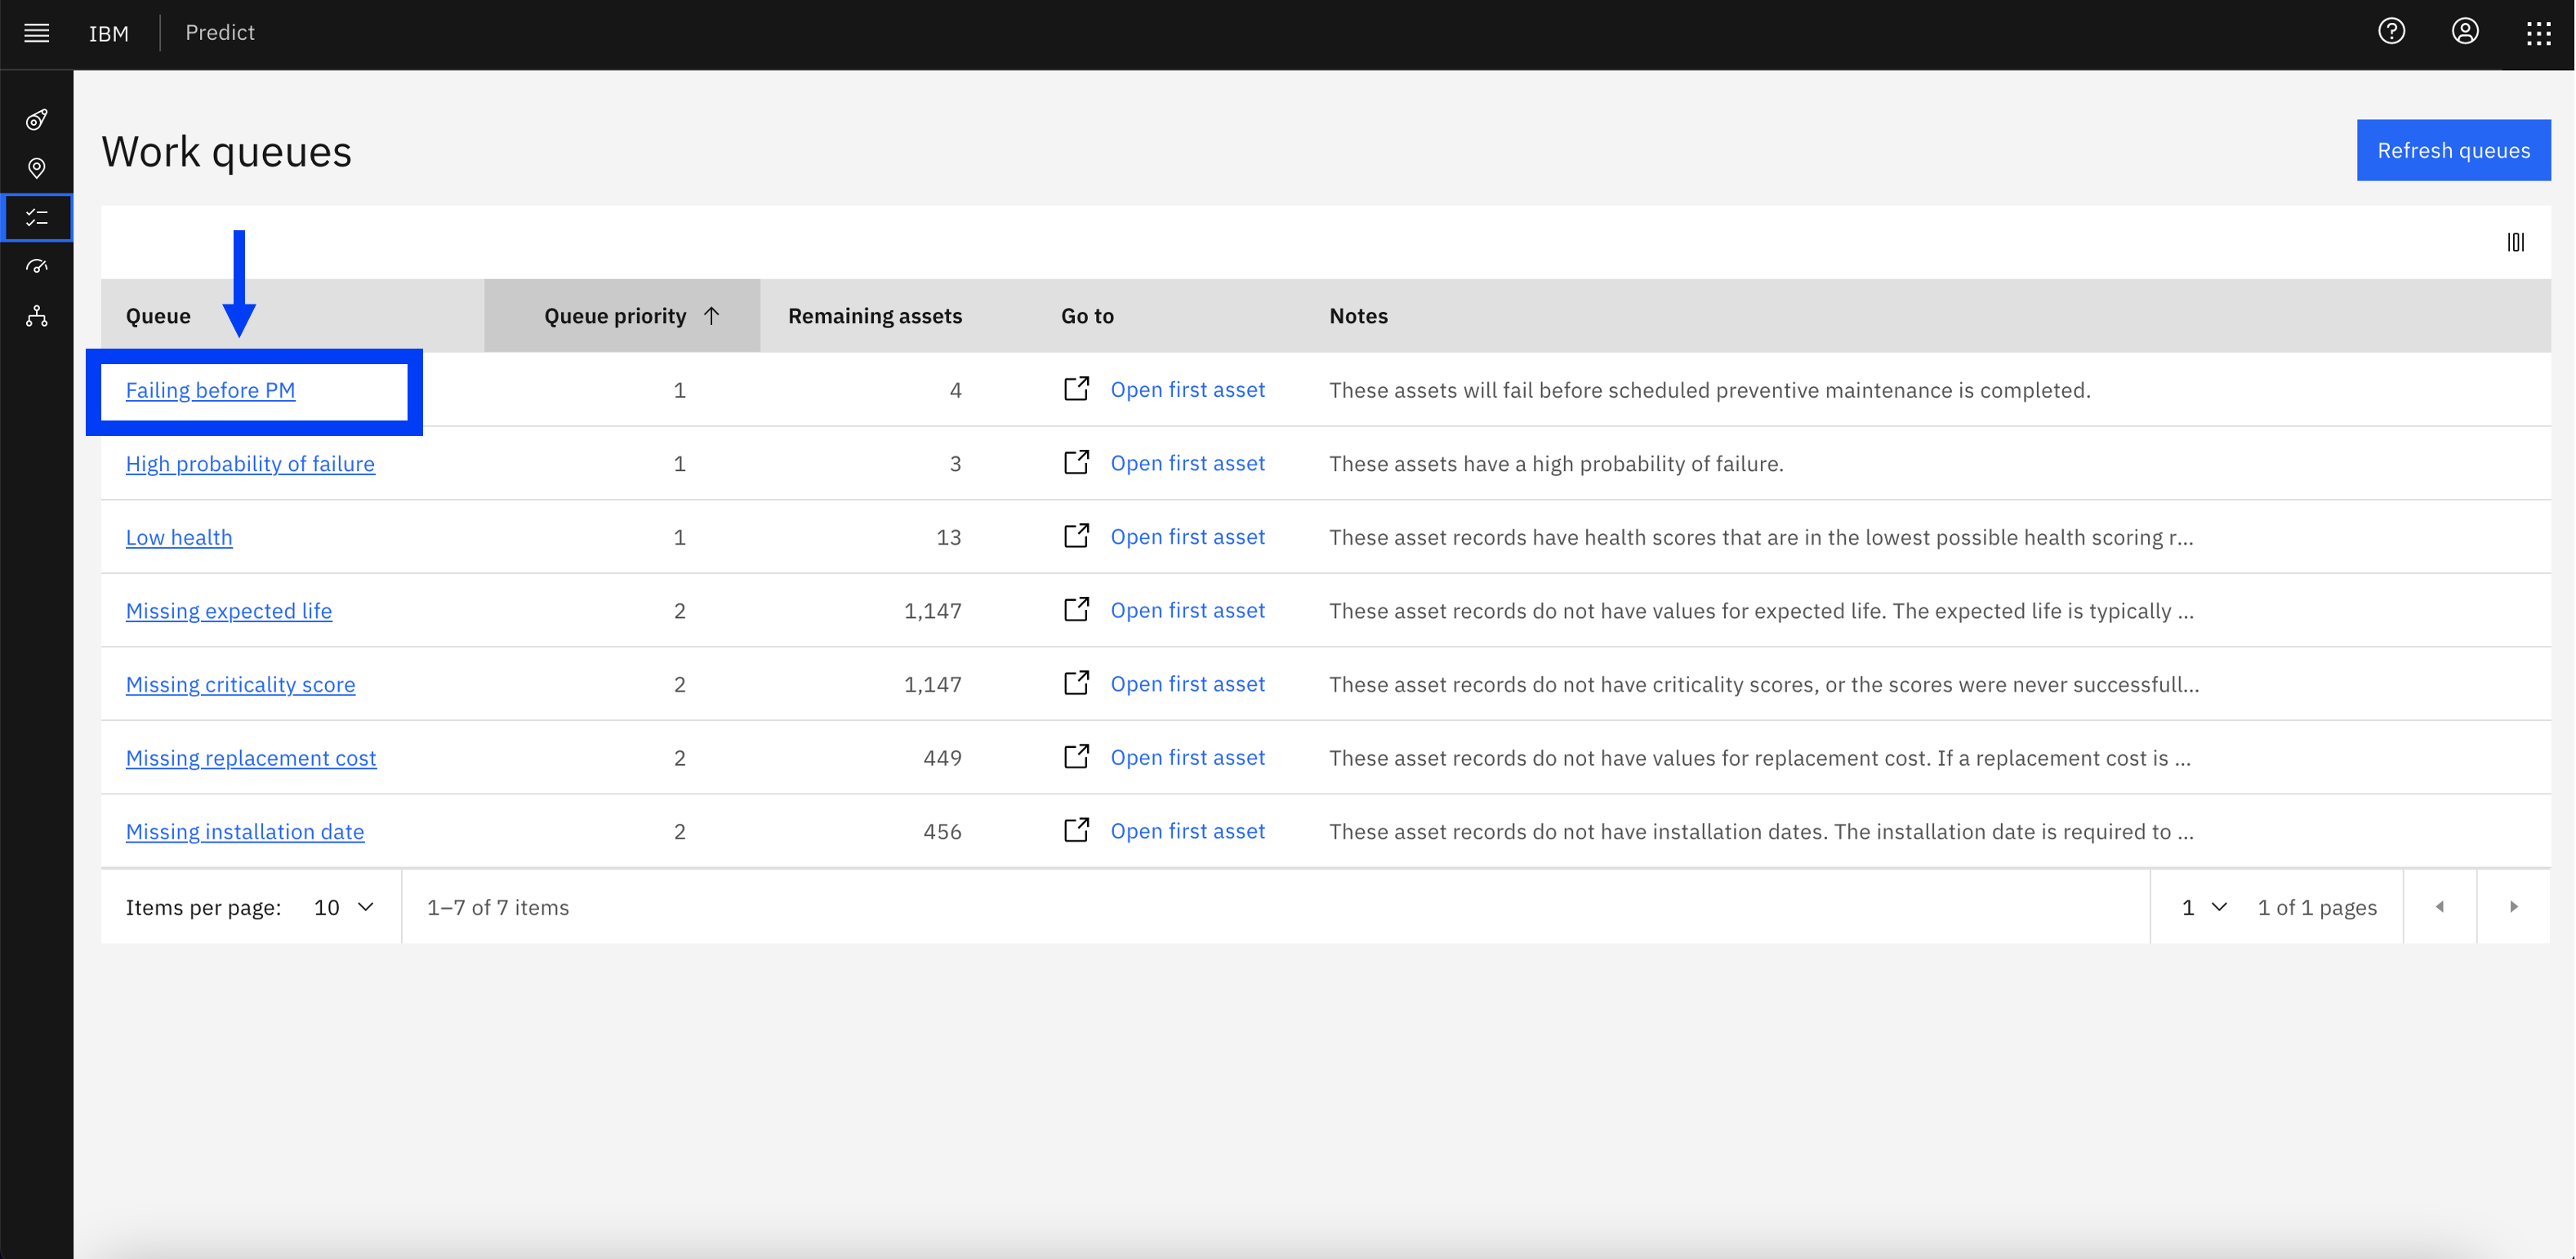The height and width of the screenshot is (1259, 2576).
Task: Click Refresh queues button
Action: [x=2453, y=149]
